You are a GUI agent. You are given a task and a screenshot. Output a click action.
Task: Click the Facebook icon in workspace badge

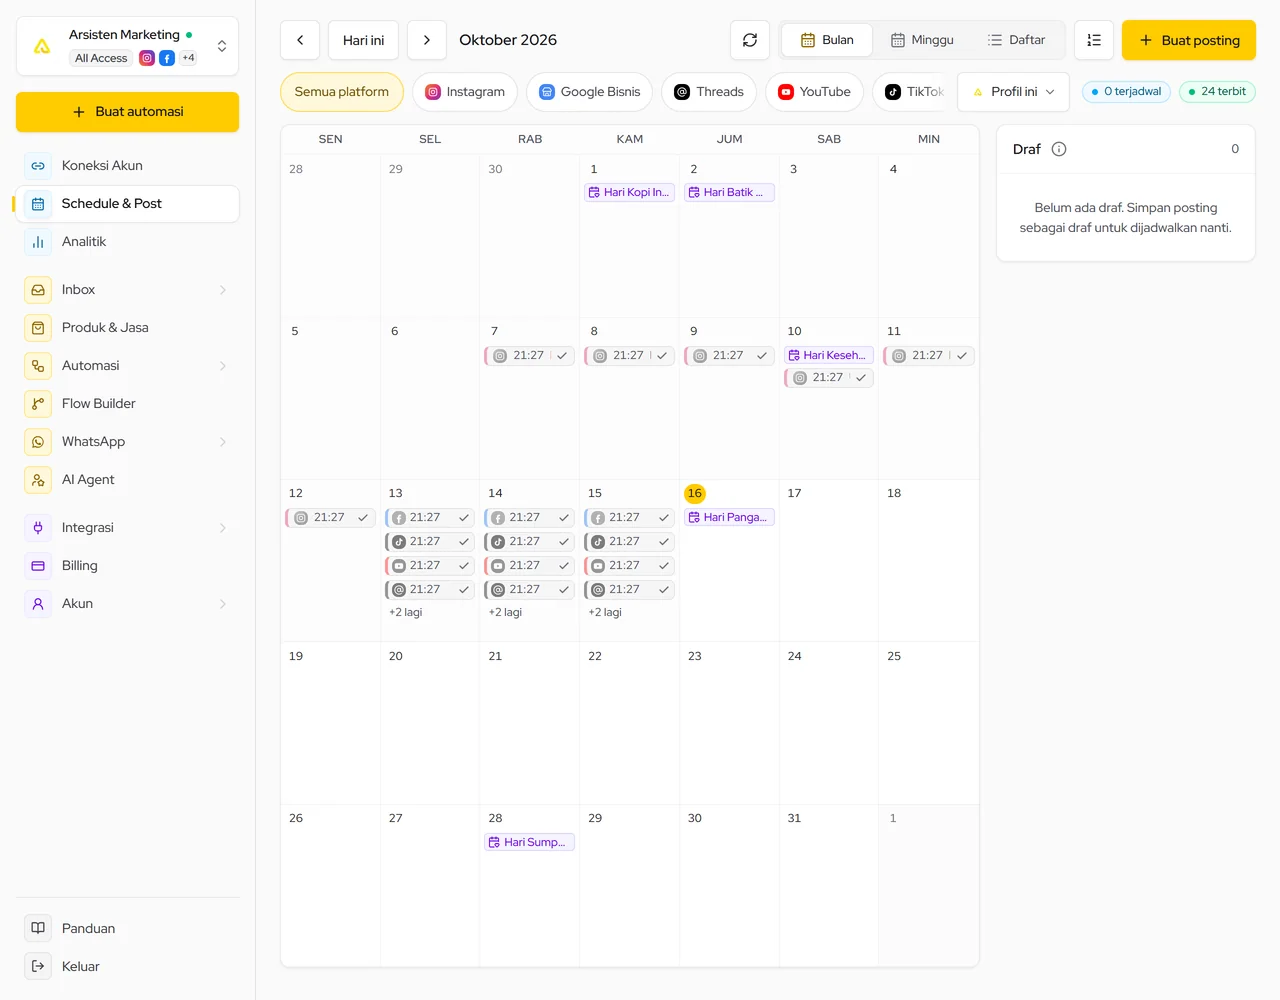coord(167,58)
